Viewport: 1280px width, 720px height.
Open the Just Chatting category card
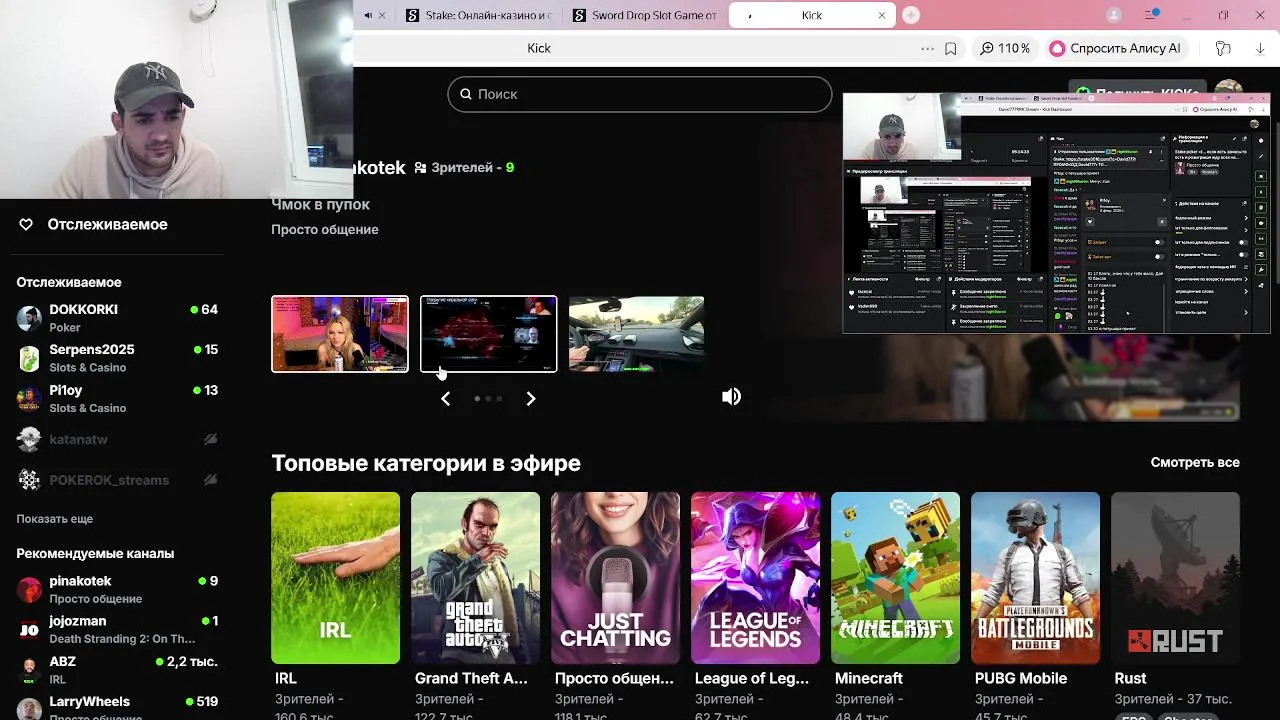click(x=615, y=578)
